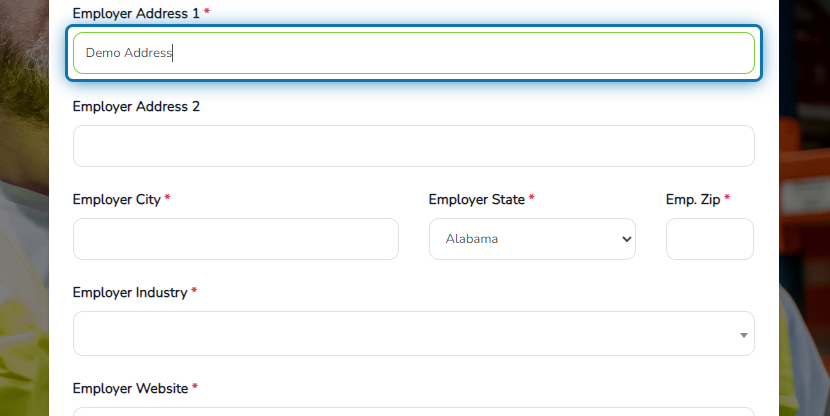This screenshot has height=416, width=830.
Task: Click the Employer Address 2 label
Action: [x=136, y=106]
